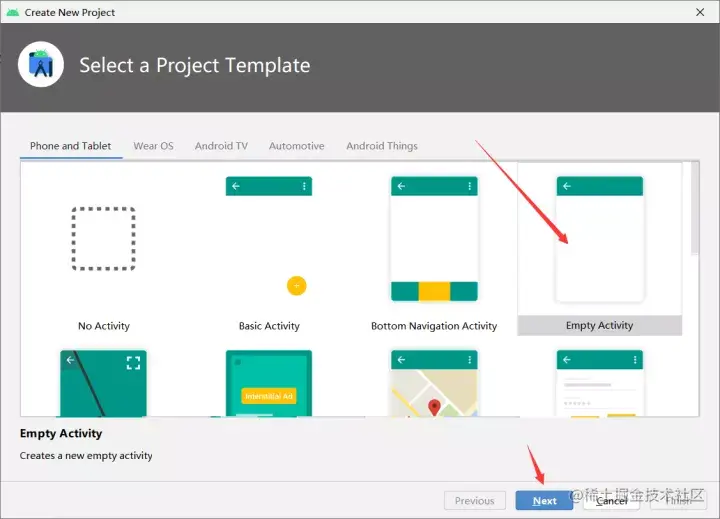This screenshot has width=720, height=519.
Task: Click the Android icon in title bar
Action: (13, 12)
